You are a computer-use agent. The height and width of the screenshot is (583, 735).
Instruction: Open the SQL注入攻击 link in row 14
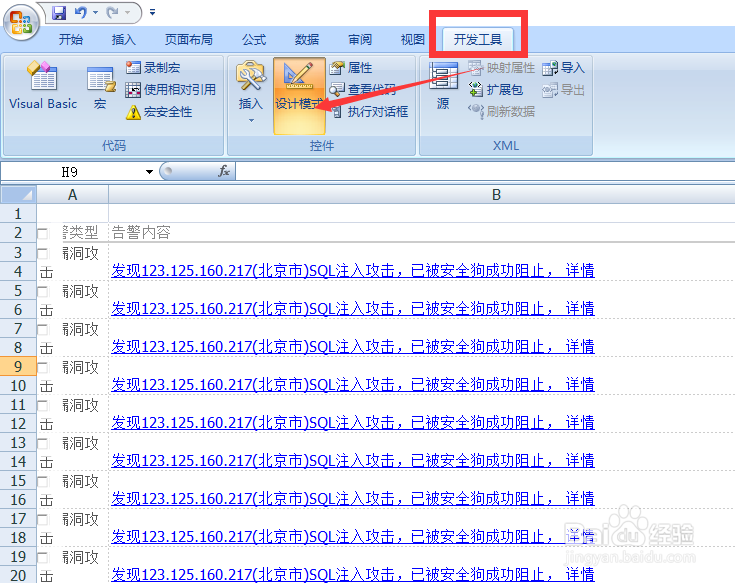[353, 460]
